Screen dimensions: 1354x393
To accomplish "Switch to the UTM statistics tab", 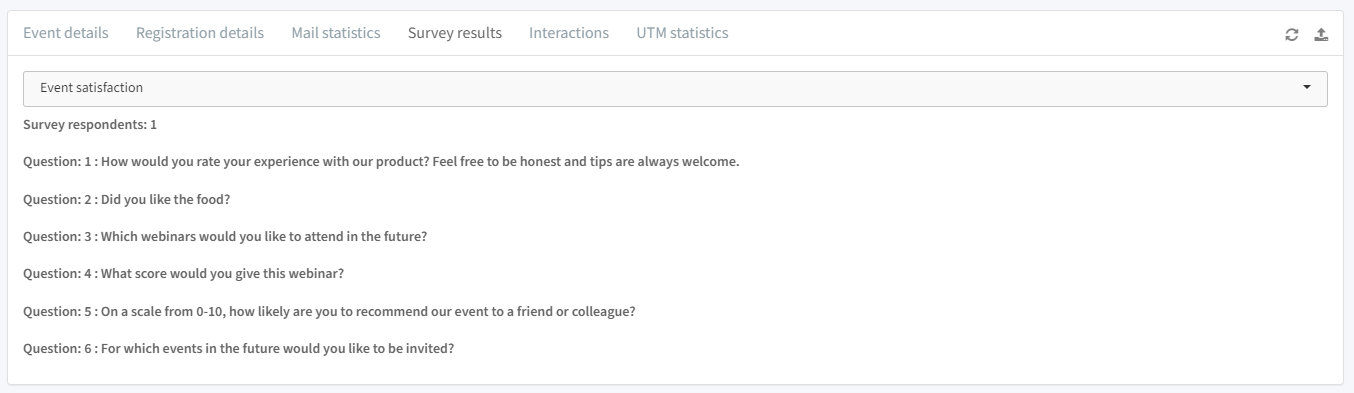I will pyautogui.click(x=682, y=33).
